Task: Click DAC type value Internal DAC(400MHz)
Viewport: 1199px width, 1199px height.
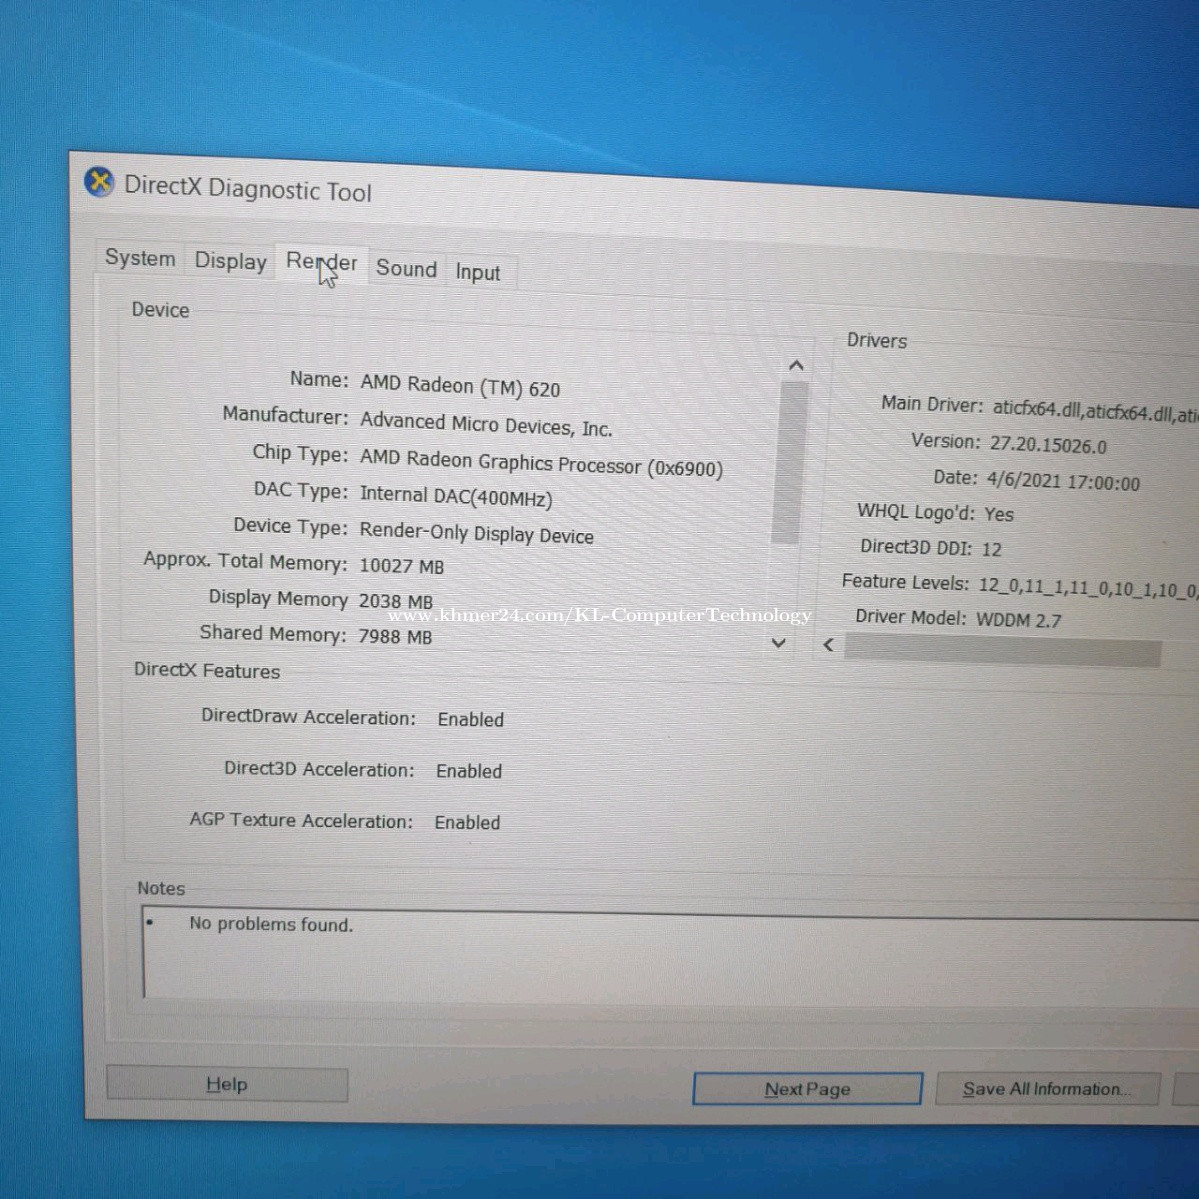Action: click(x=456, y=497)
